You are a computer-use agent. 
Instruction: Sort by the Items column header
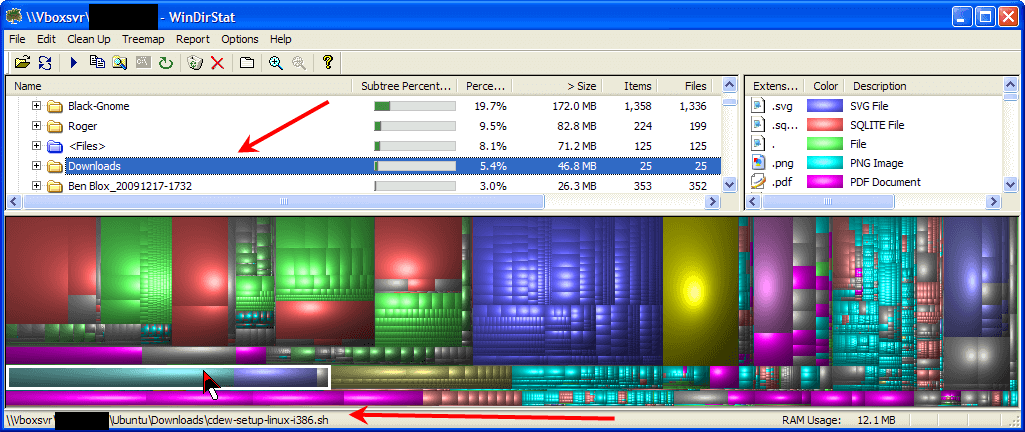click(x=630, y=86)
